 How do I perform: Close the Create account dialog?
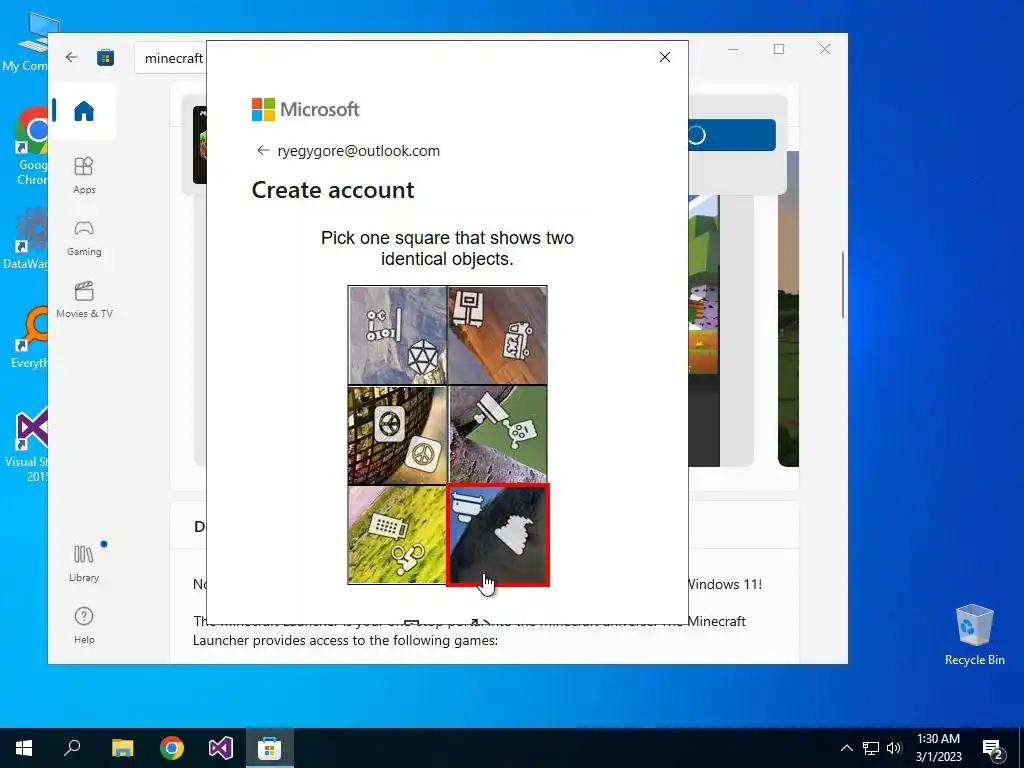click(665, 57)
